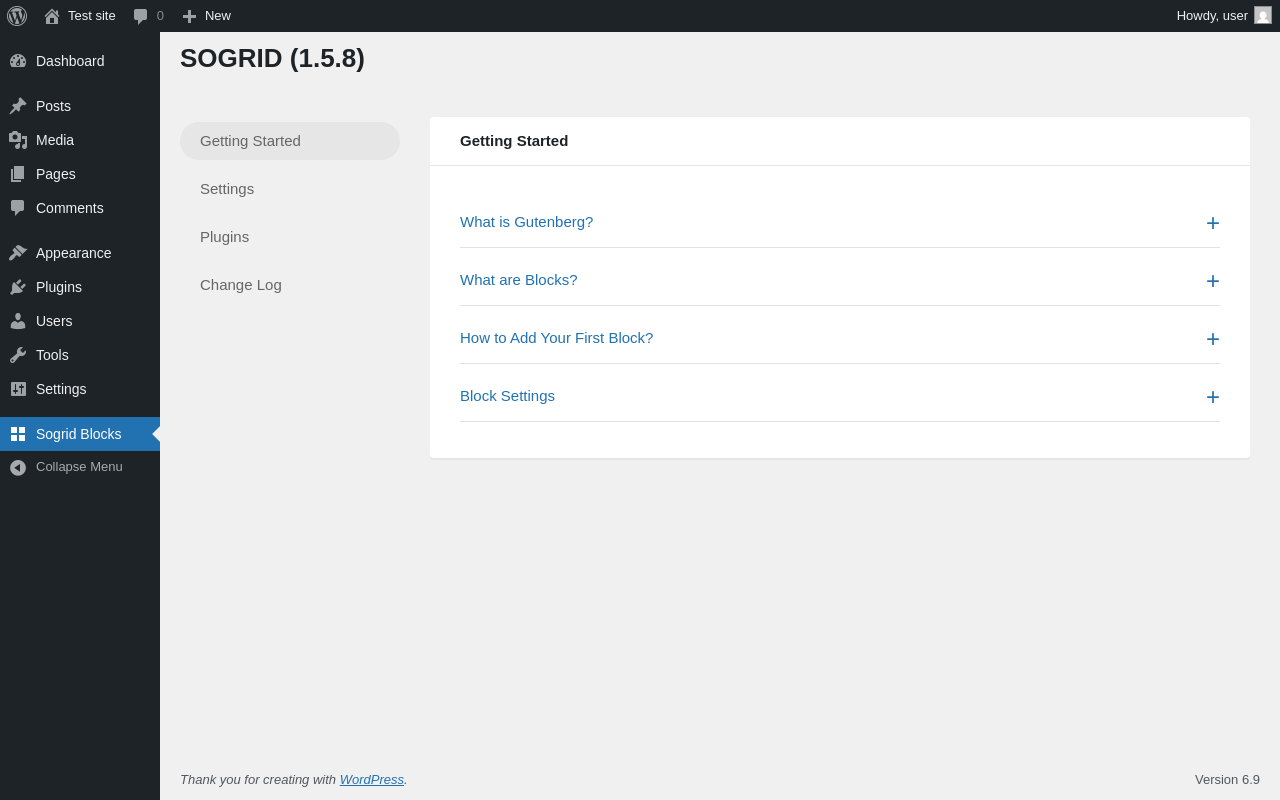The width and height of the screenshot is (1280, 800).
Task: Click the plus icon next to New
Action: coord(189,16)
